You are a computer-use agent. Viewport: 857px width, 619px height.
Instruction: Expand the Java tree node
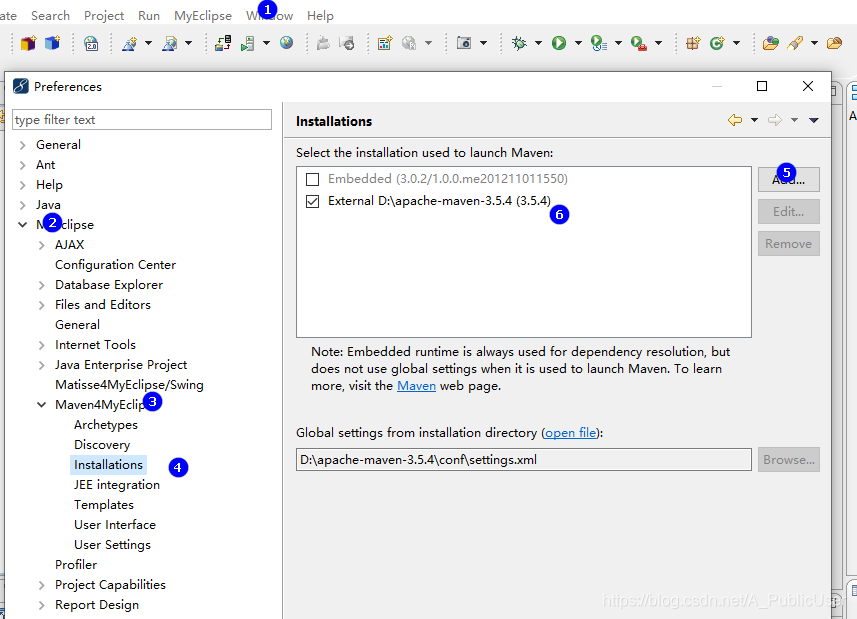click(22, 205)
